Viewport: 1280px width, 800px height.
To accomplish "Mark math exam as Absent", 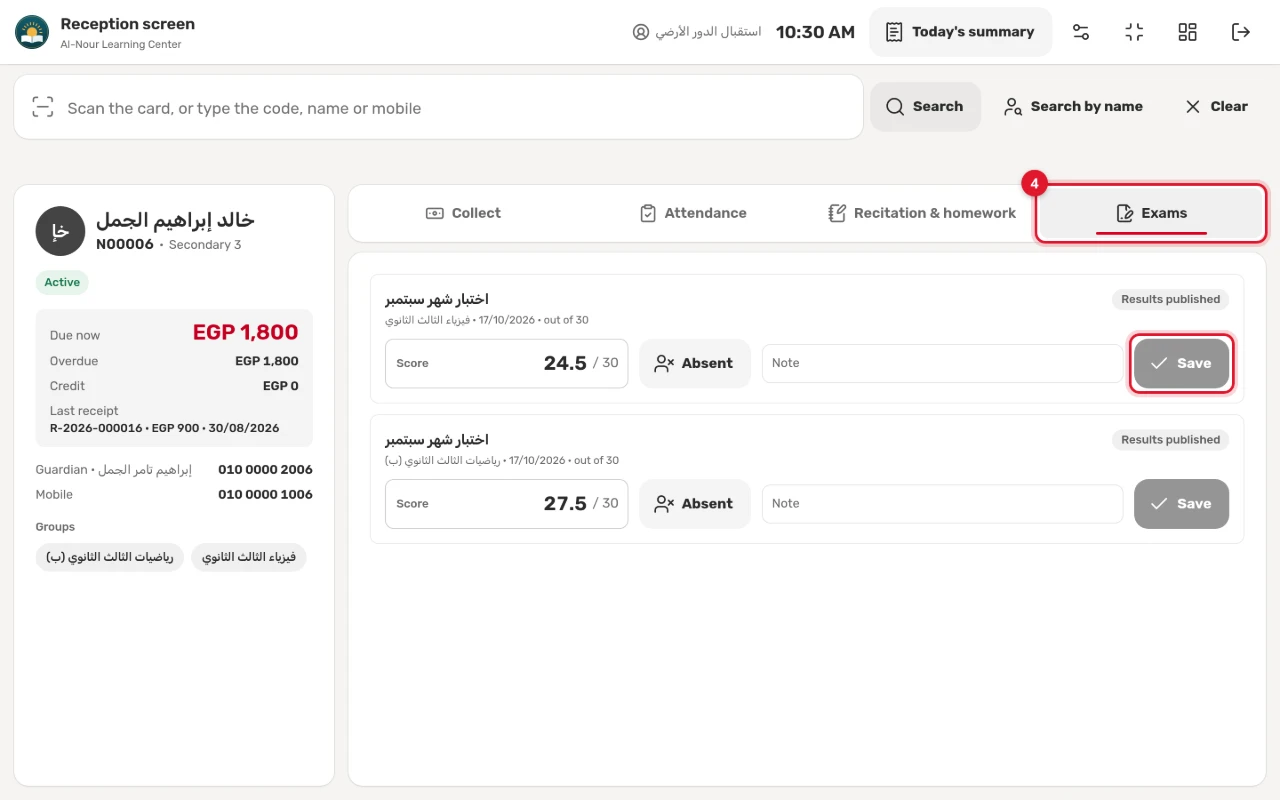I will (694, 503).
